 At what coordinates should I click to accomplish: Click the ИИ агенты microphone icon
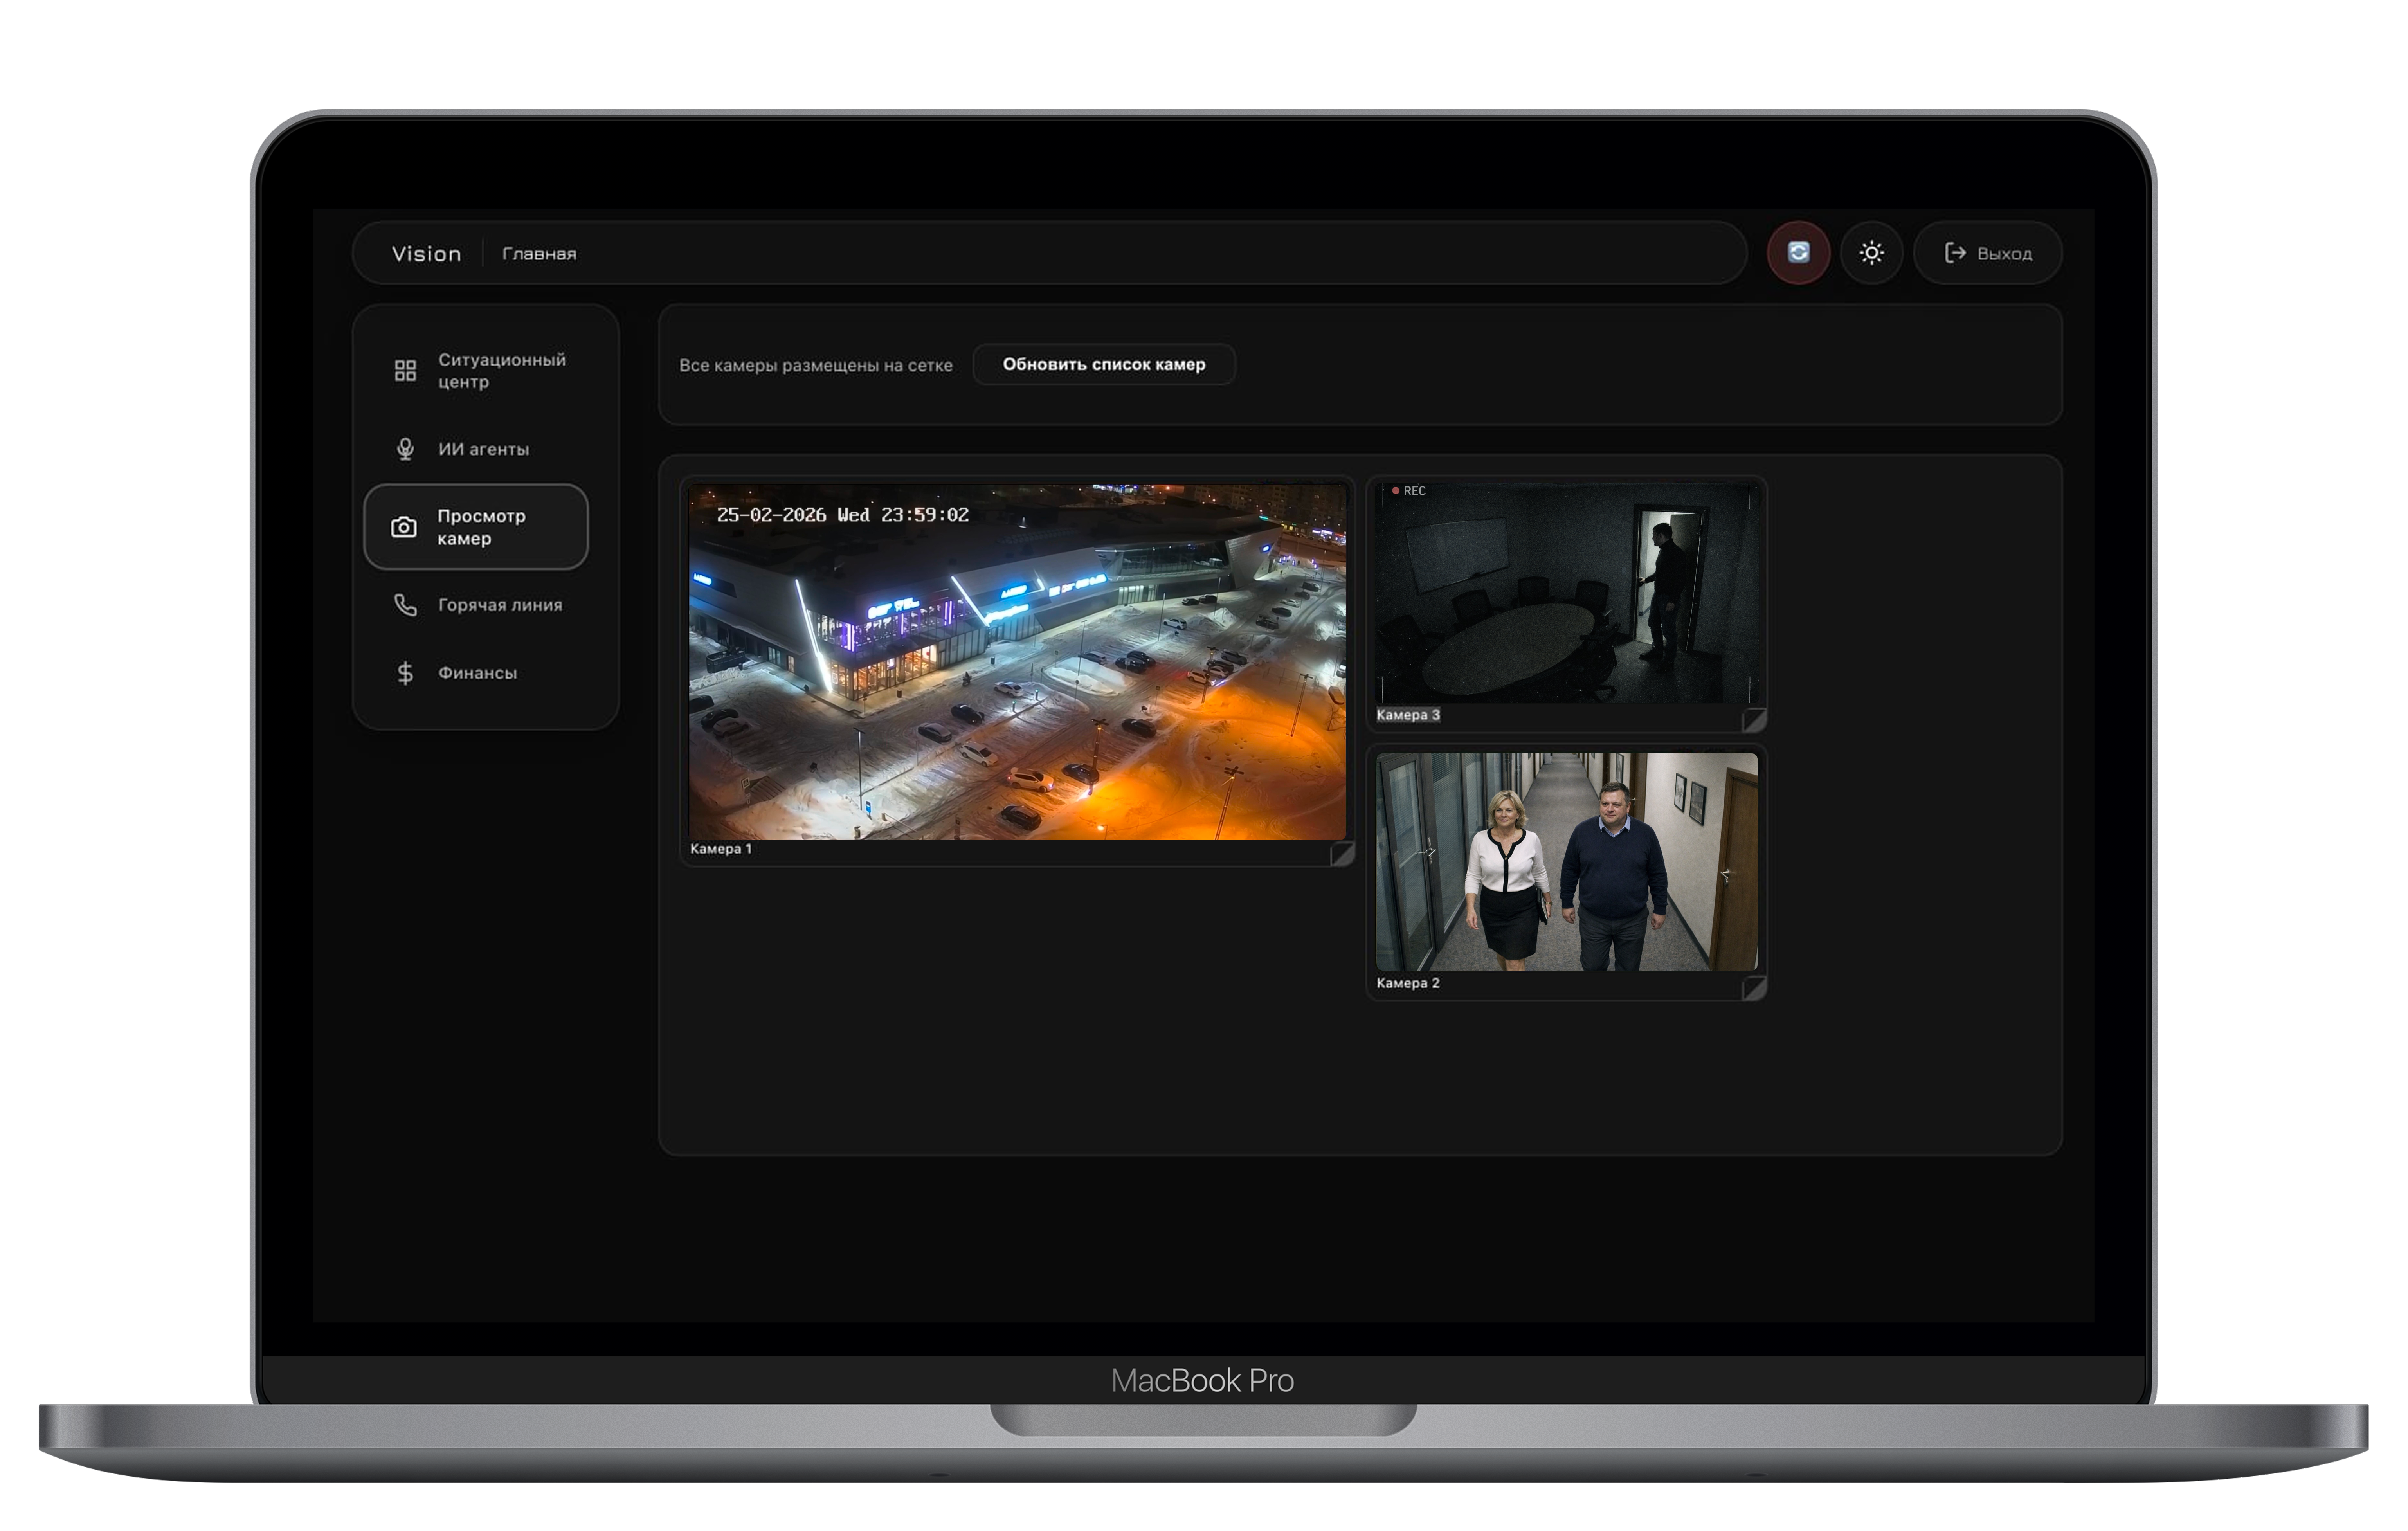tap(405, 449)
